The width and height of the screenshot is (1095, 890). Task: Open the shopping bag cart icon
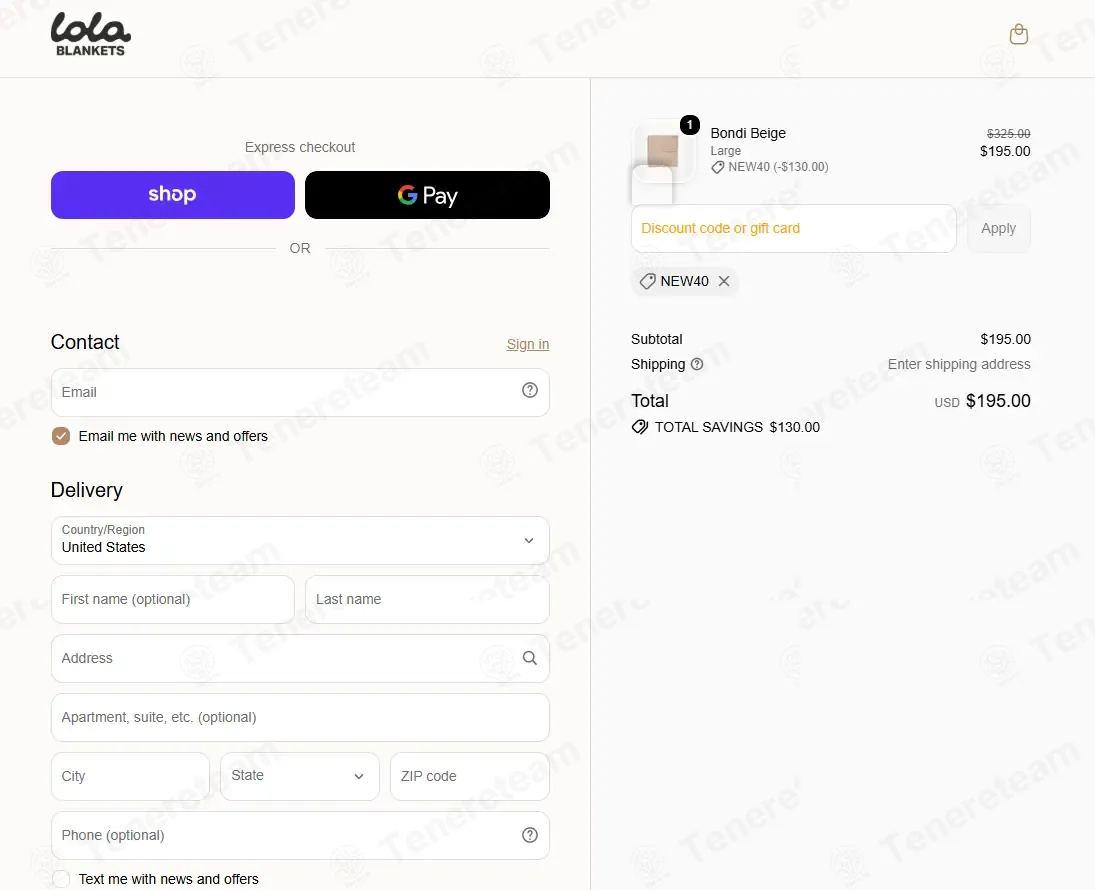click(1019, 34)
